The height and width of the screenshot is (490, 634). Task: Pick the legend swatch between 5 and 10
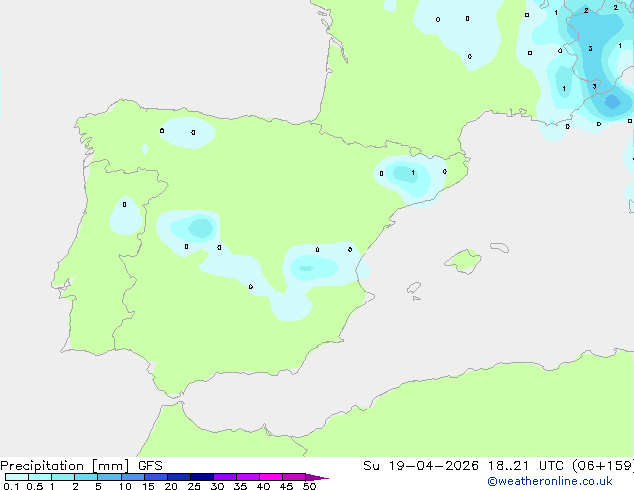tap(109, 477)
